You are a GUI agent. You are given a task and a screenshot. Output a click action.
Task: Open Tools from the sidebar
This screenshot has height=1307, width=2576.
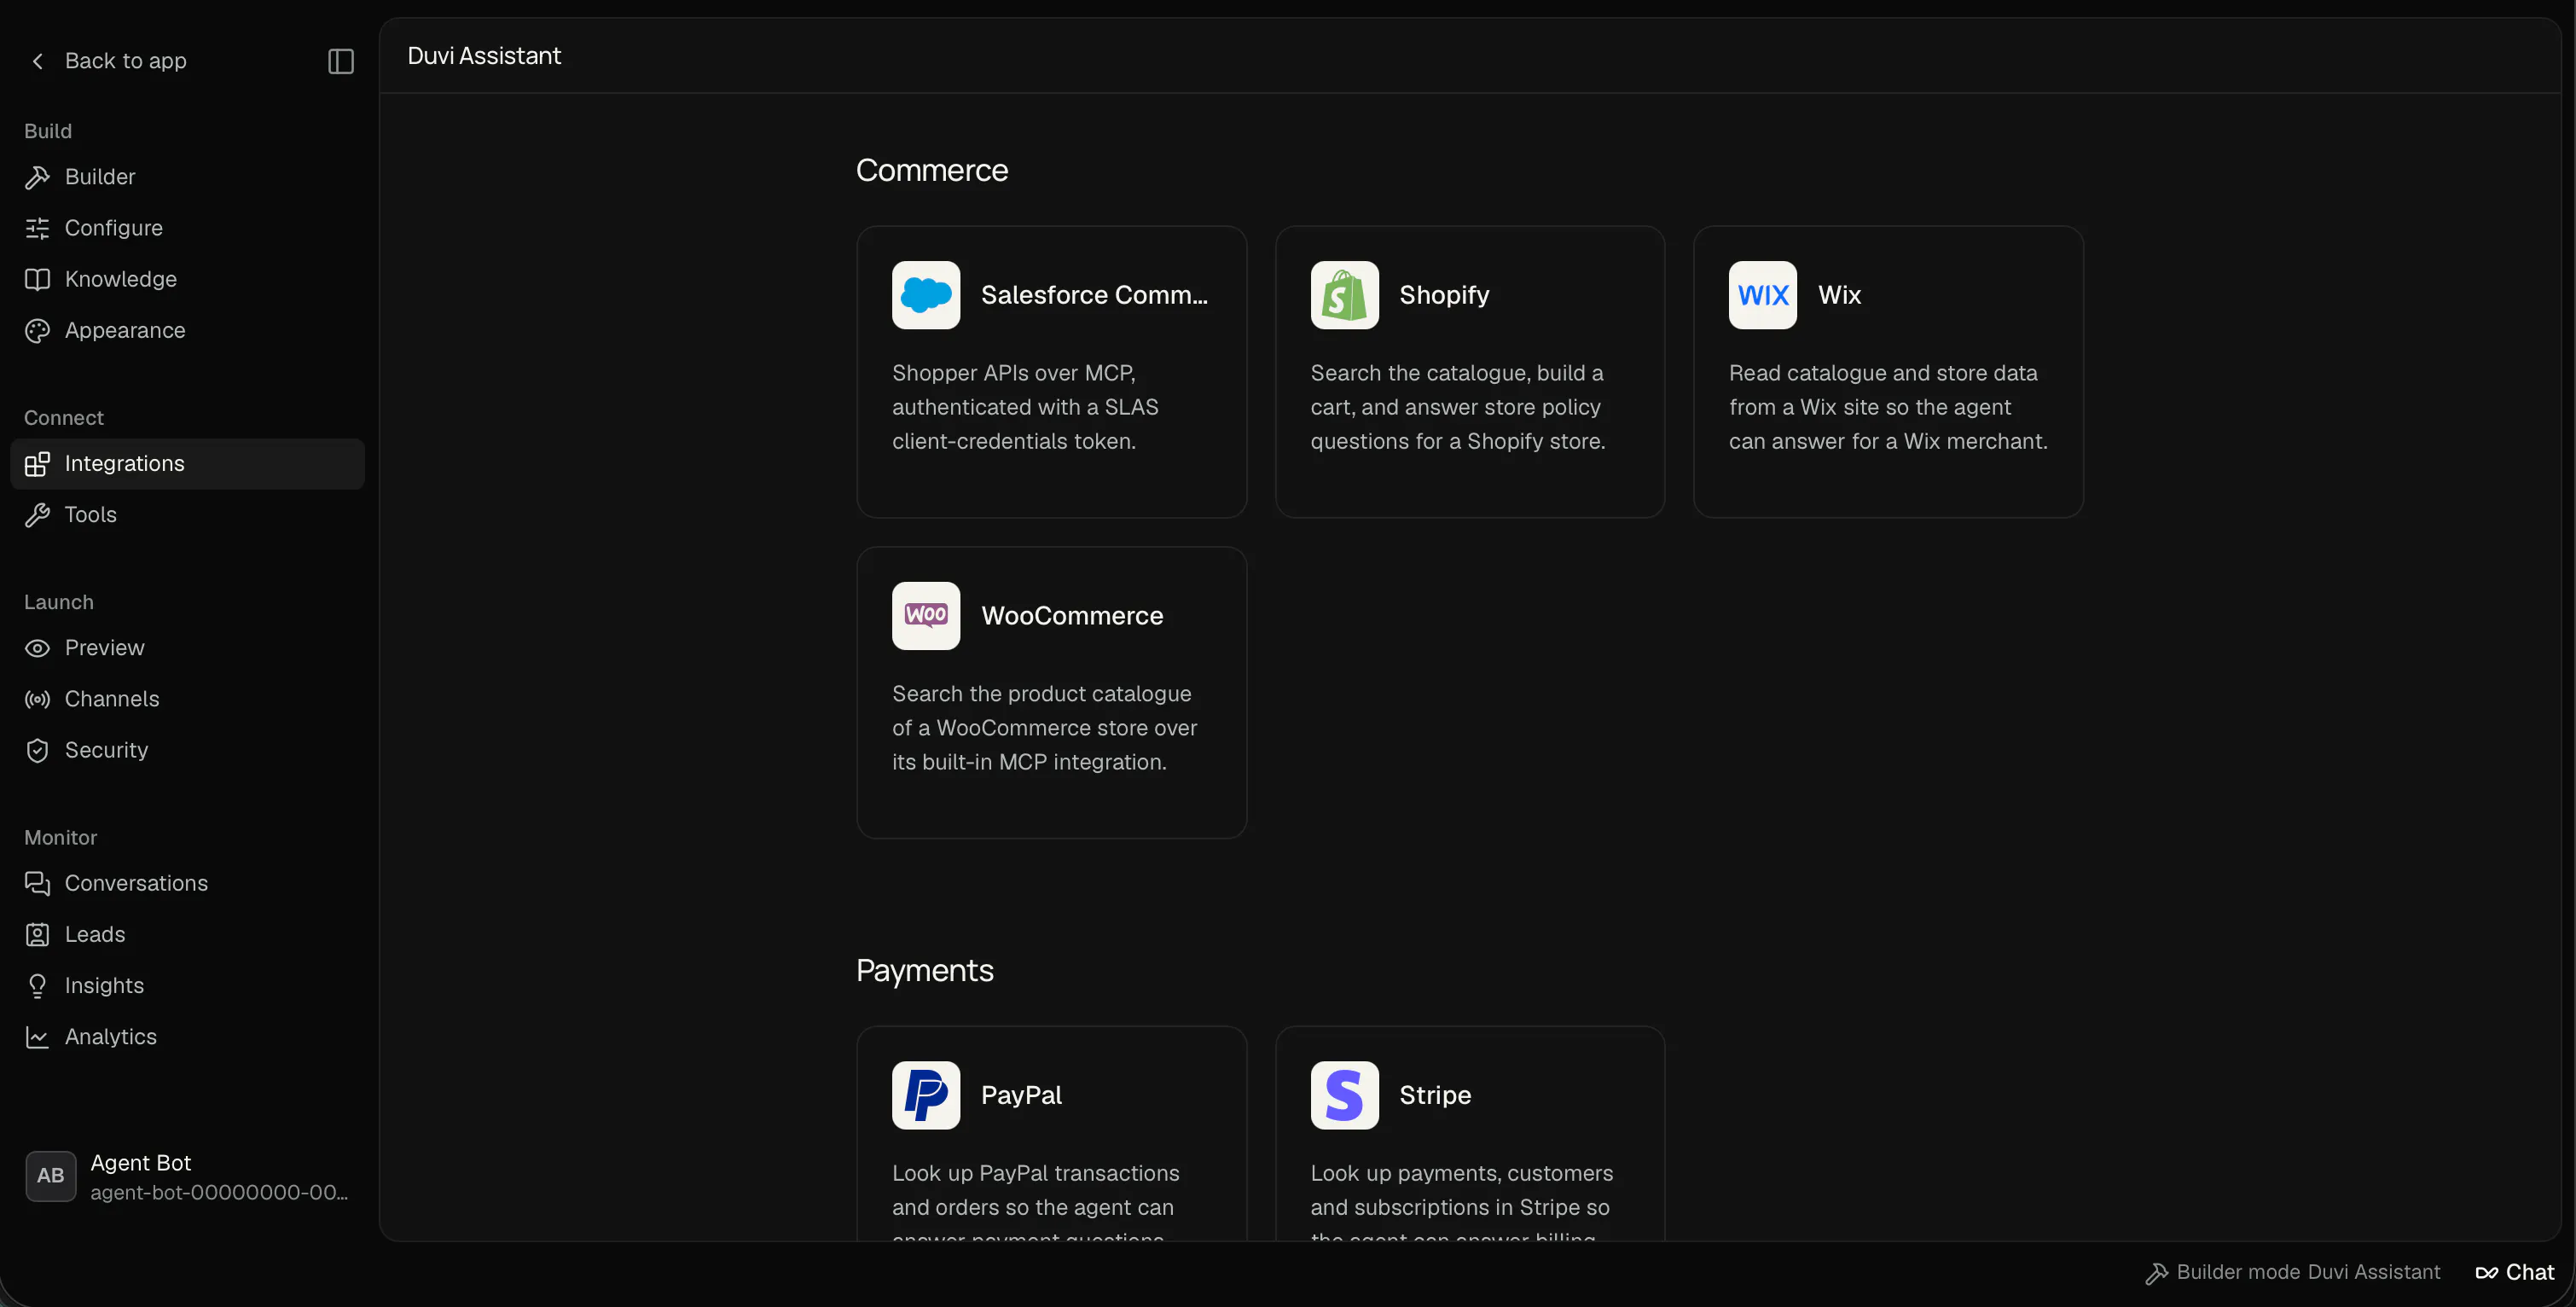(187, 514)
